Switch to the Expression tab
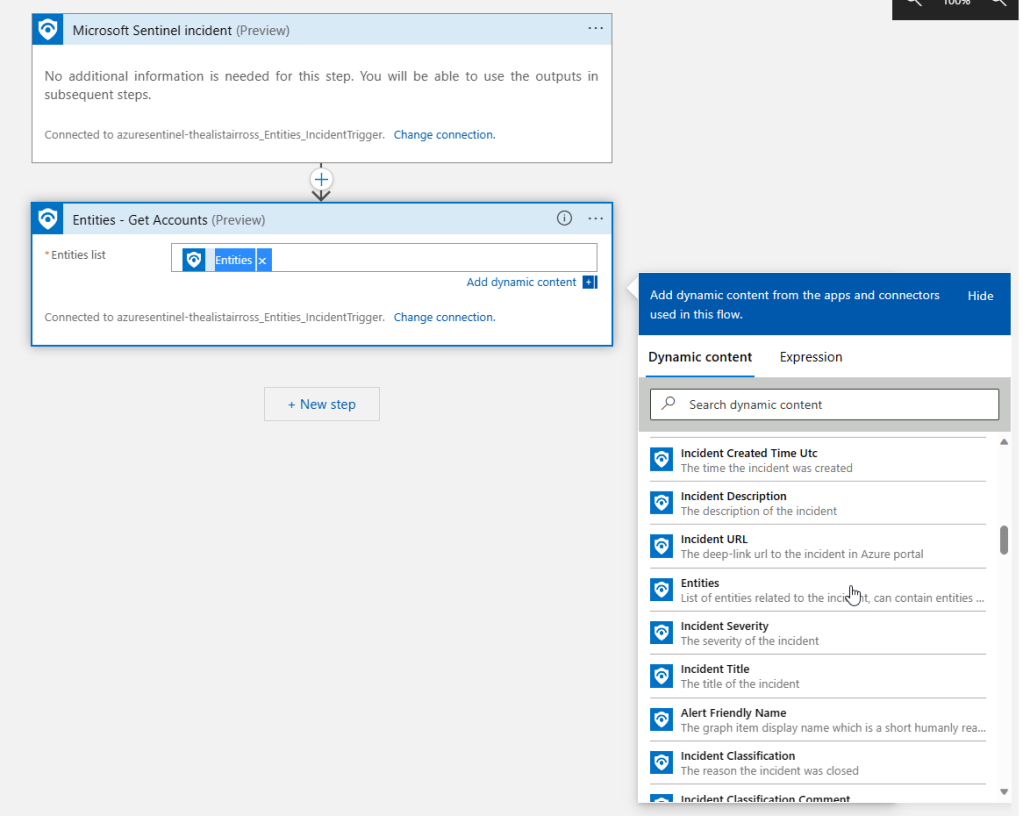Screen dimensions: 1023x816 coord(810,357)
